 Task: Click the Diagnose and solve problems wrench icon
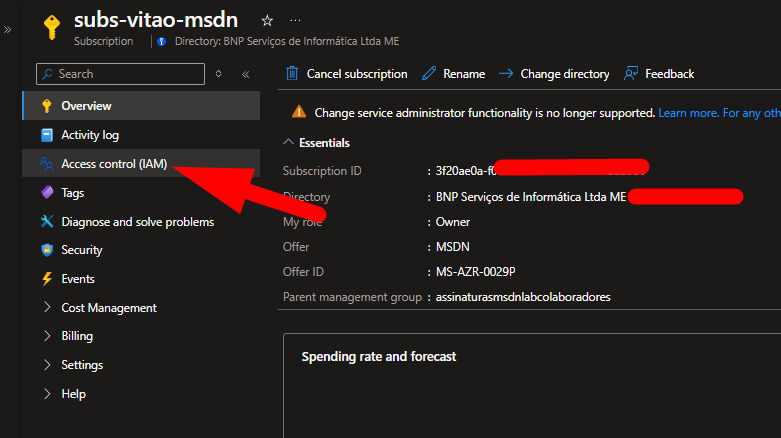click(x=46, y=221)
